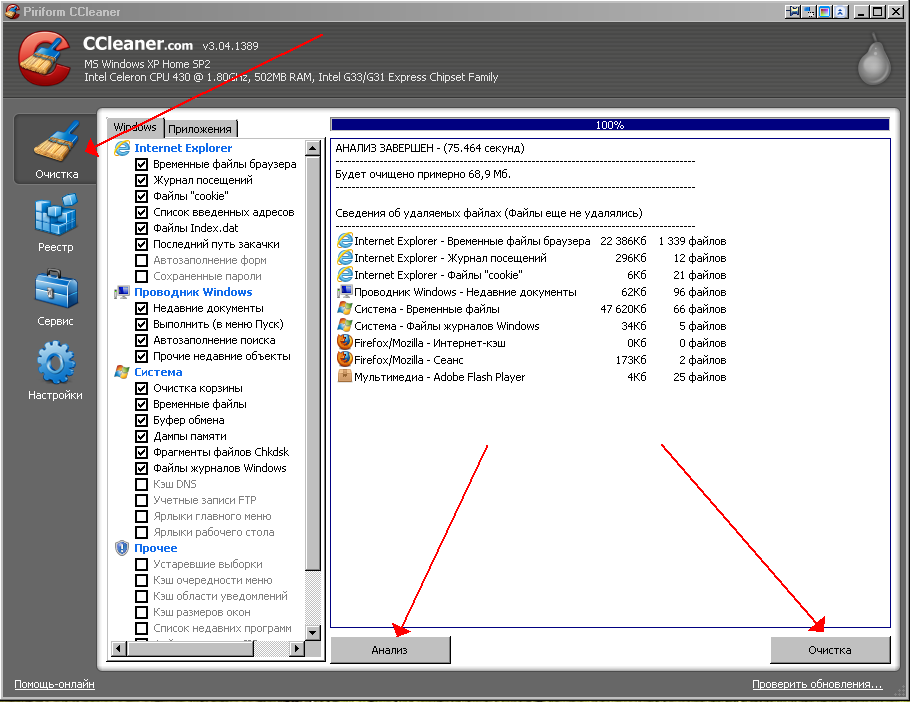The image size is (910, 702).
Task: Enable Учетные записи FTP checkbox
Action: tap(141, 500)
